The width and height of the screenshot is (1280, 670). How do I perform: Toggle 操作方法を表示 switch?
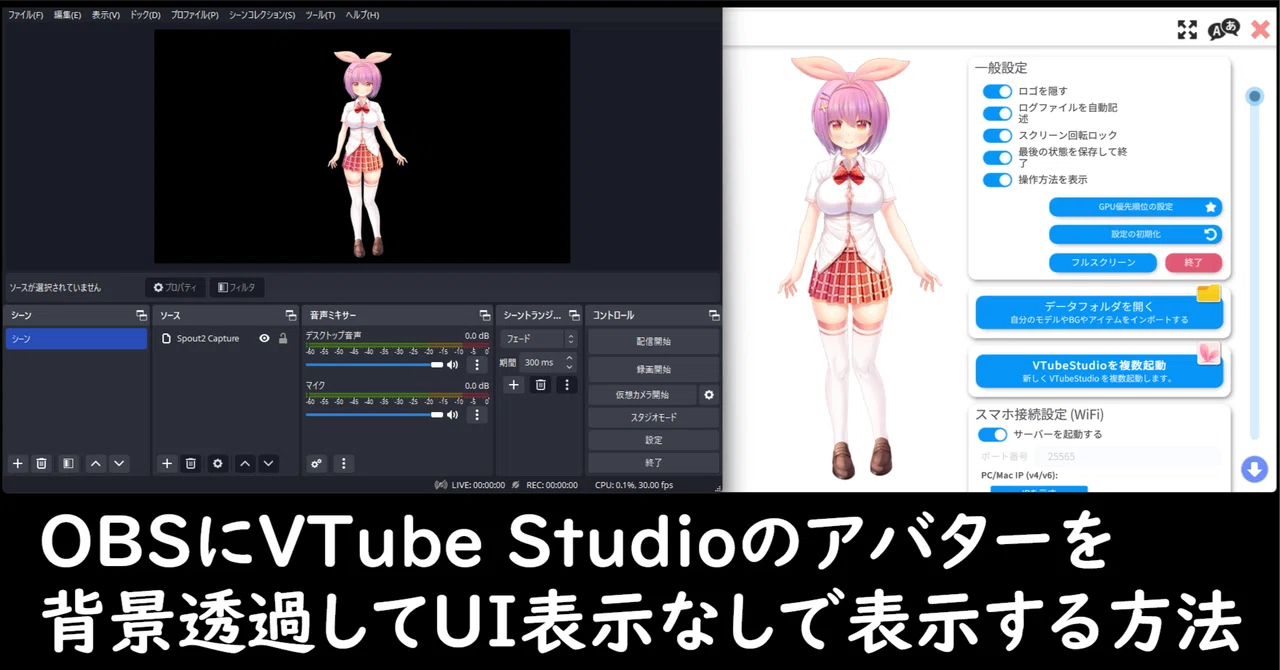pyautogui.click(x=998, y=180)
